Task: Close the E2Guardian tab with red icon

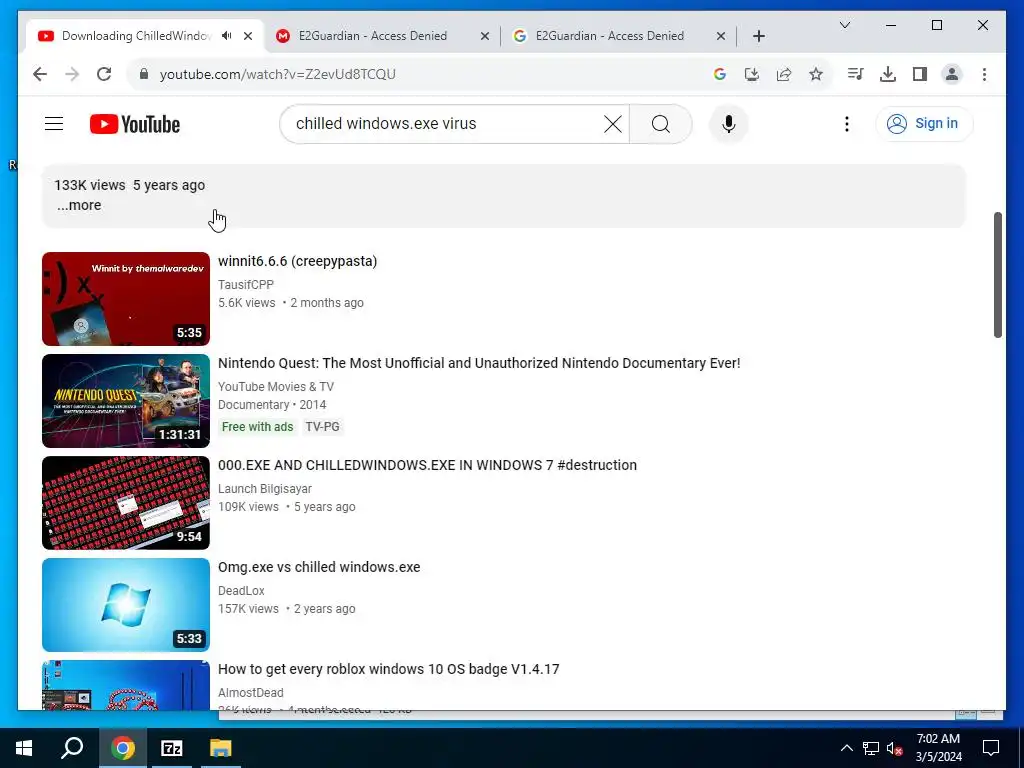Action: click(485, 36)
